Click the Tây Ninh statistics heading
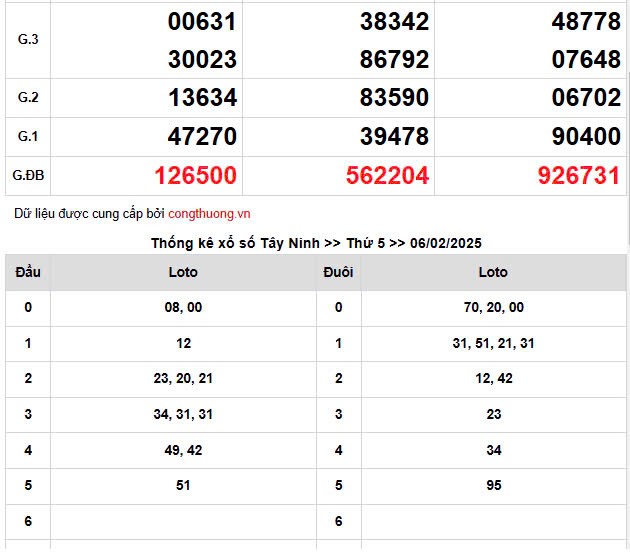This screenshot has width=630, height=552. 316,243
